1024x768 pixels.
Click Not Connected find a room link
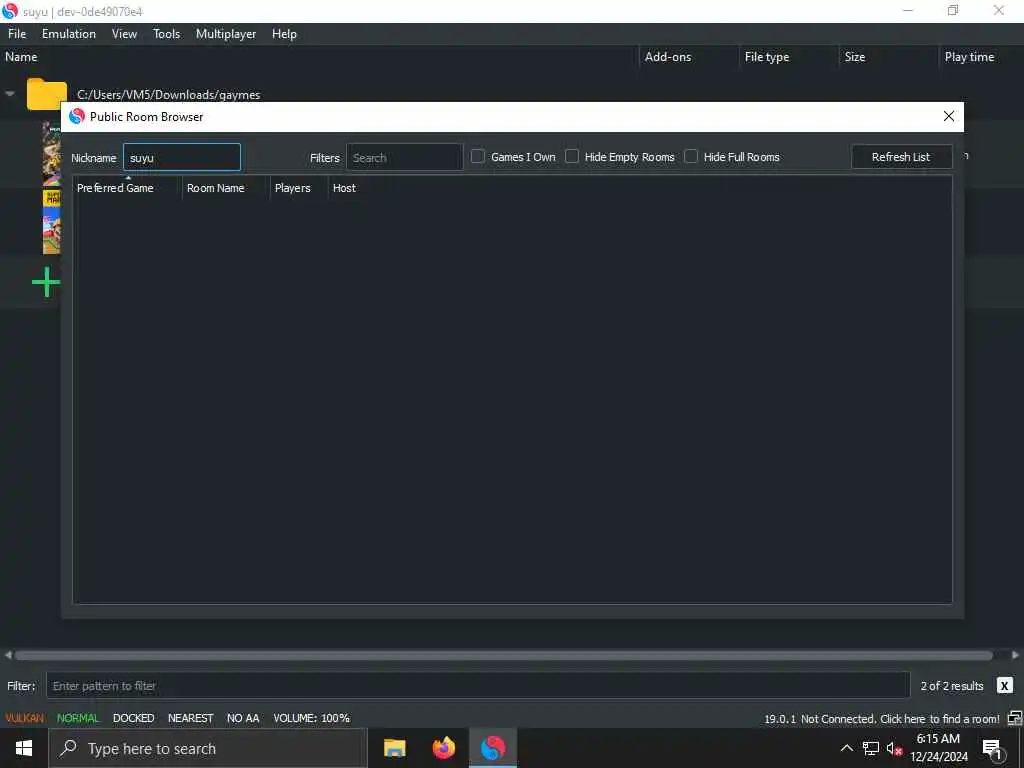click(x=900, y=719)
